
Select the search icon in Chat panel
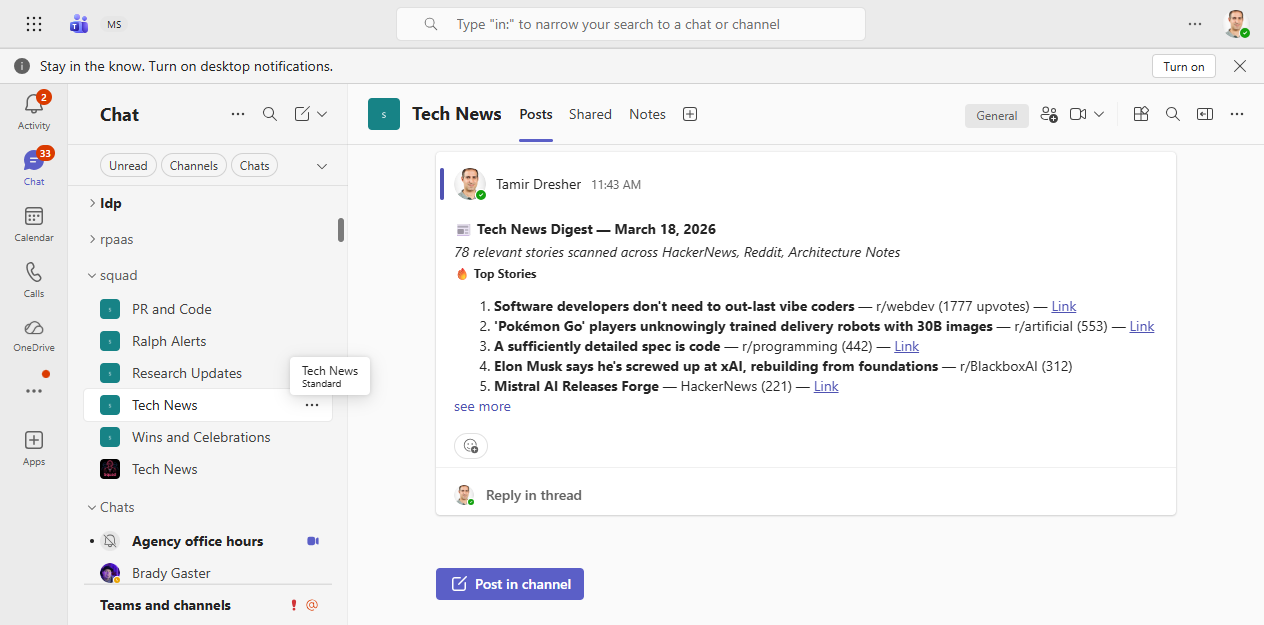click(x=269, y=113)
